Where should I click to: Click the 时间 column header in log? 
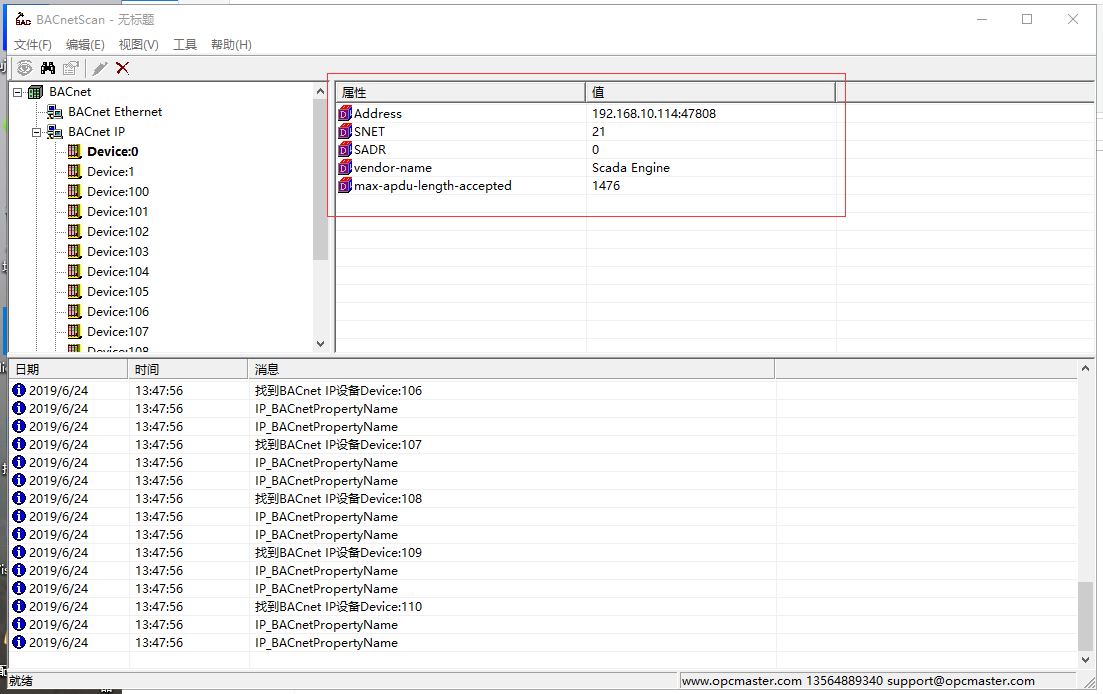tap(188, 369)
